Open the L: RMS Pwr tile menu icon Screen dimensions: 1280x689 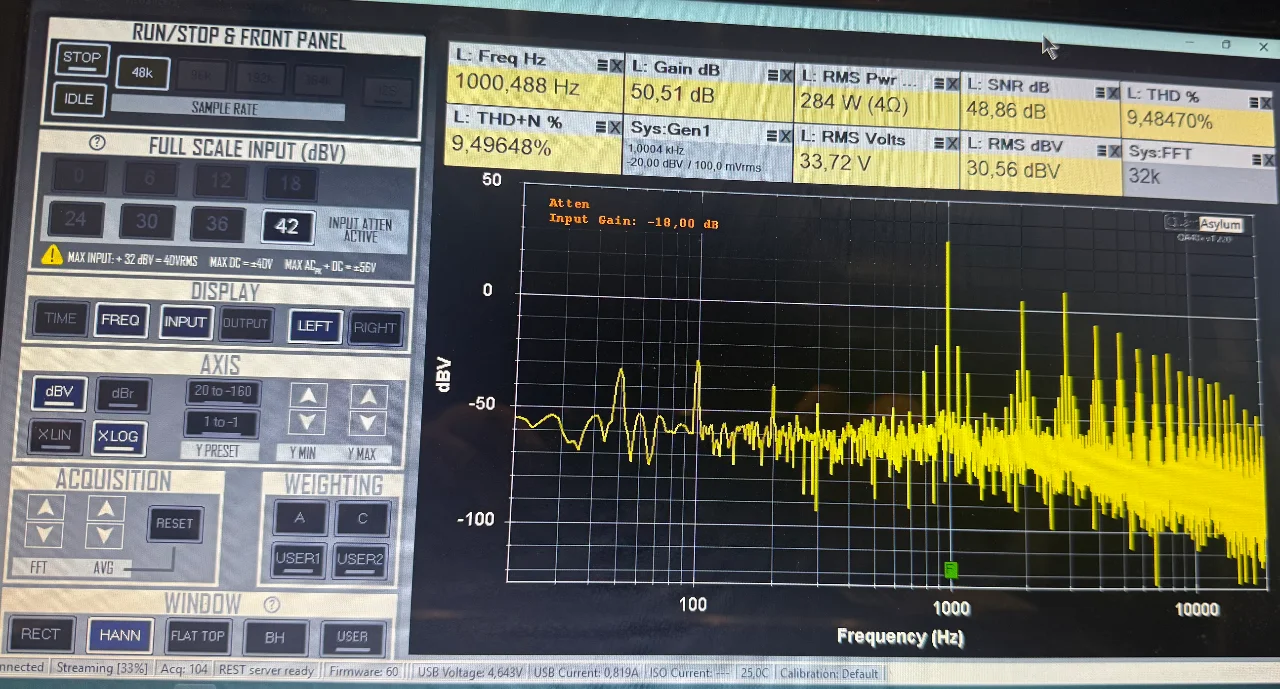click(936, 82)
